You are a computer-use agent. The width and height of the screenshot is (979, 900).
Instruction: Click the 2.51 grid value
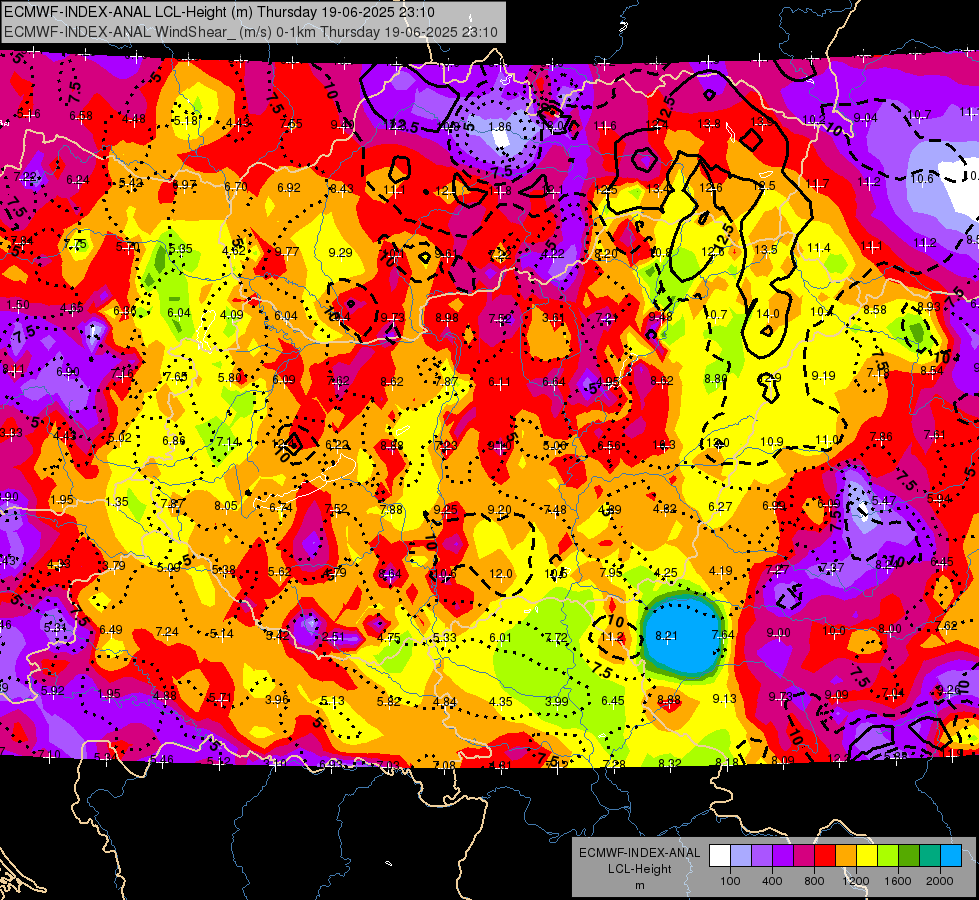(333, 636)
